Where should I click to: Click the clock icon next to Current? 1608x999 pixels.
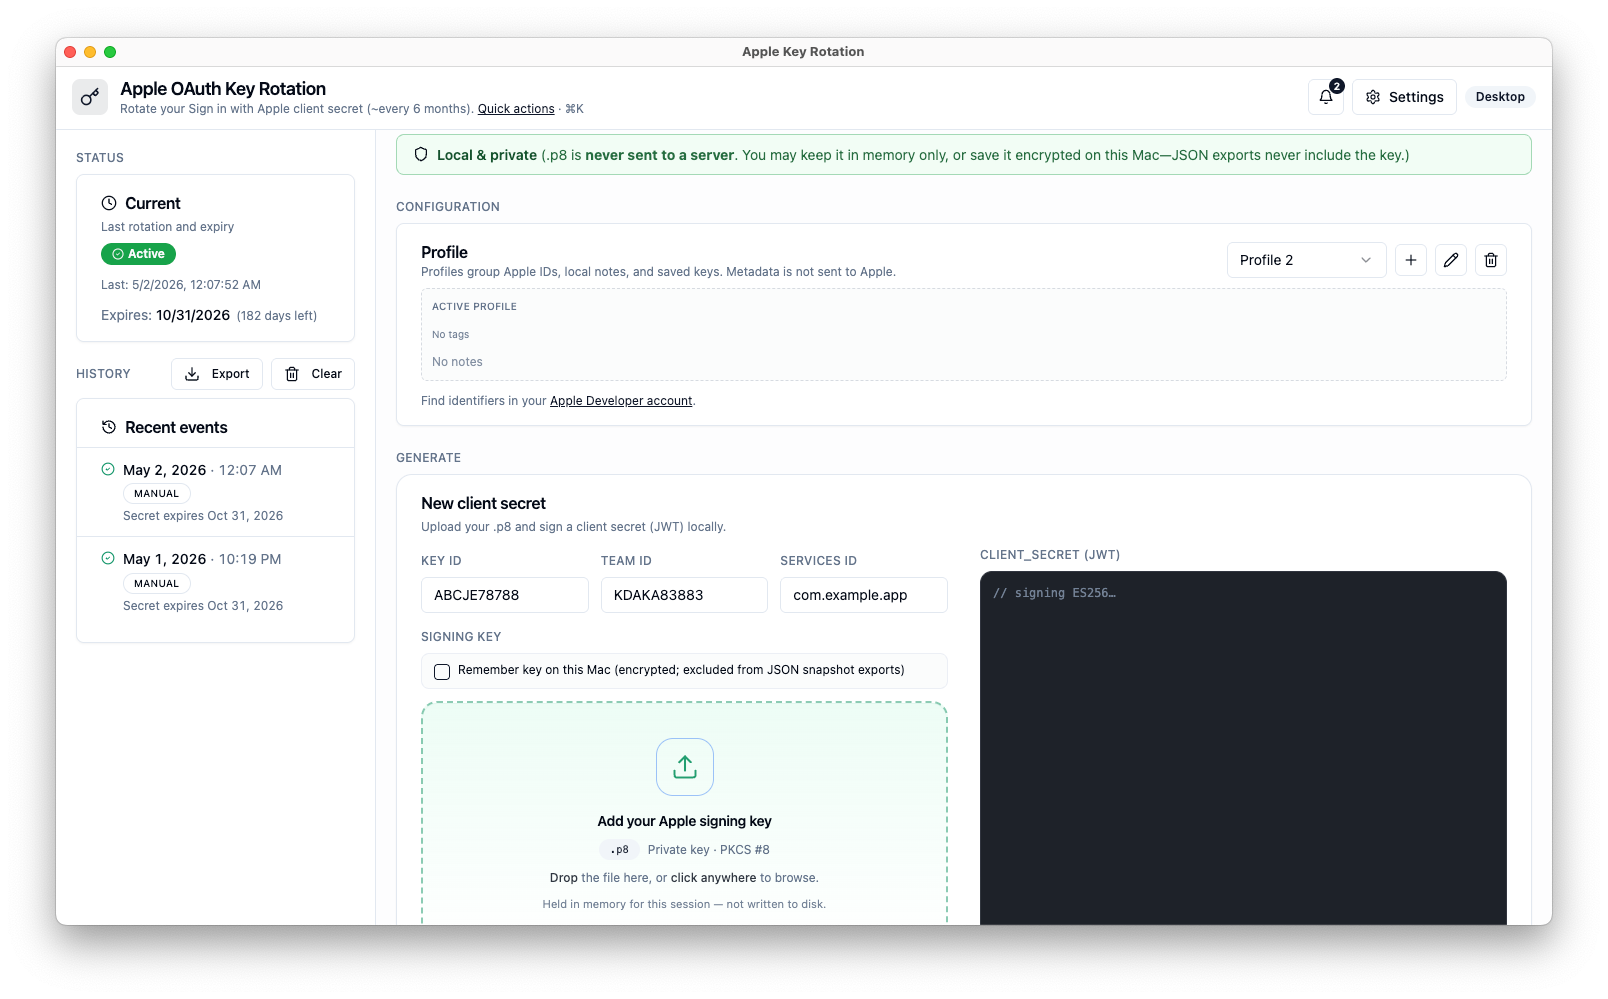(109, 203)
